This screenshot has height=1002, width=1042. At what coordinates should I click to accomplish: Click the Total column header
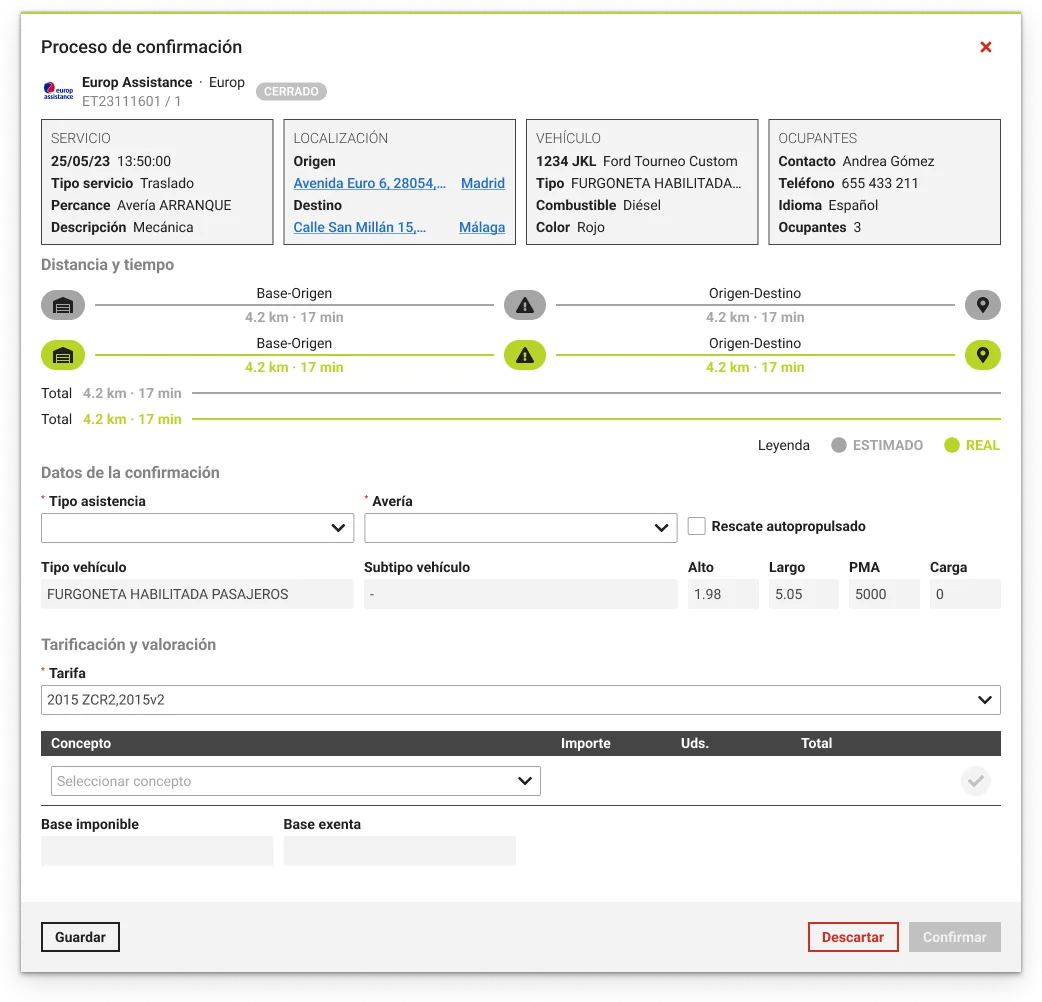(x=816, y=744)
